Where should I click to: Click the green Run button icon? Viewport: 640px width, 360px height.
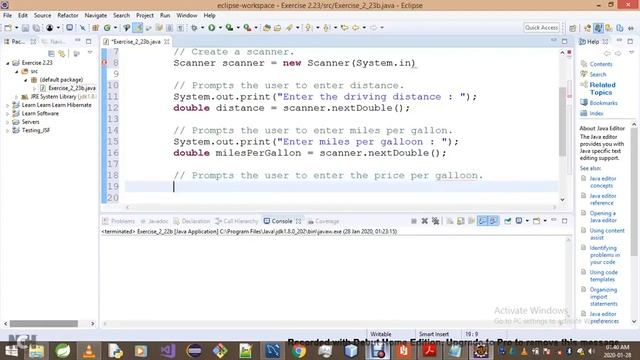(211, 28)
